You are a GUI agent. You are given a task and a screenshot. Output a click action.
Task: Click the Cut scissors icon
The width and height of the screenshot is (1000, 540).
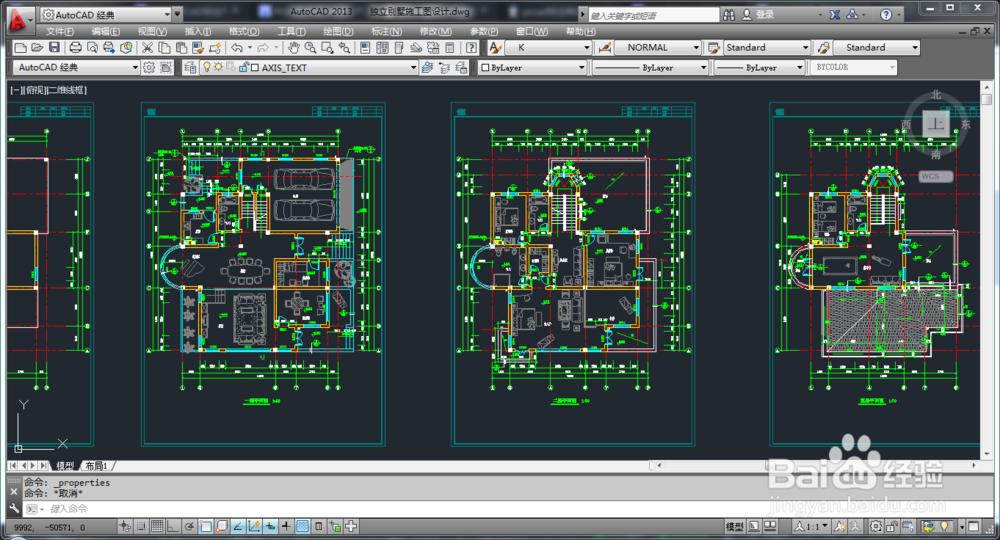click(x=147, y=48)
